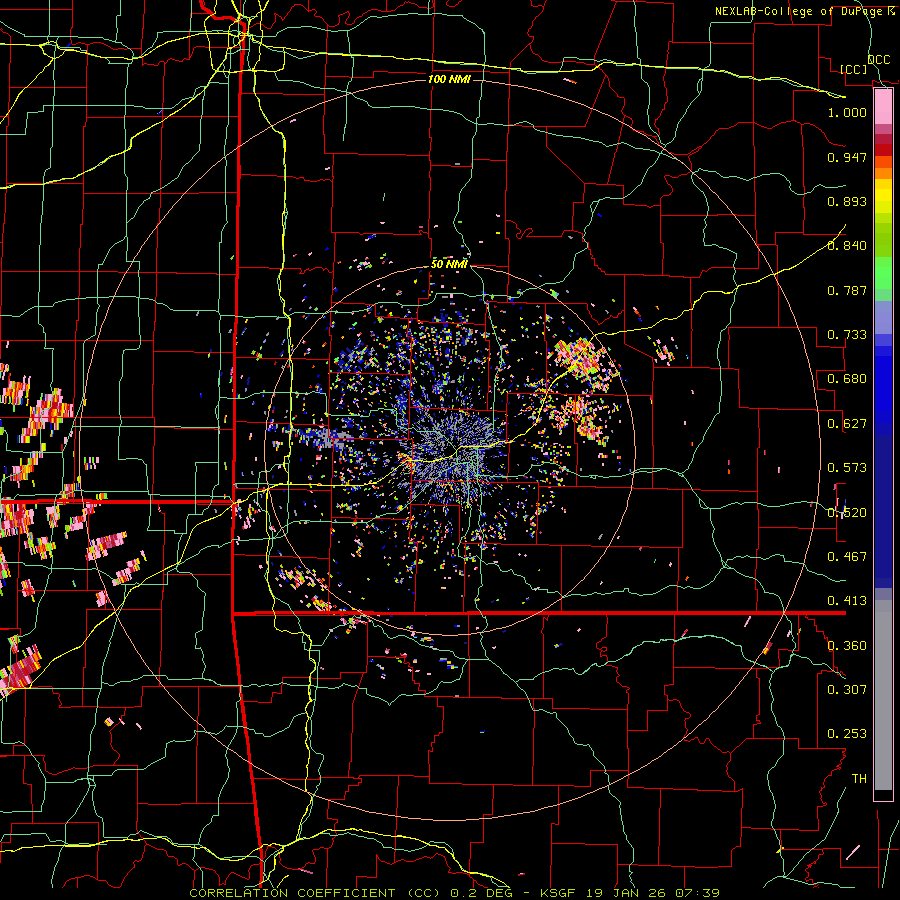Select the 0.893 scale value

(847, 201)
